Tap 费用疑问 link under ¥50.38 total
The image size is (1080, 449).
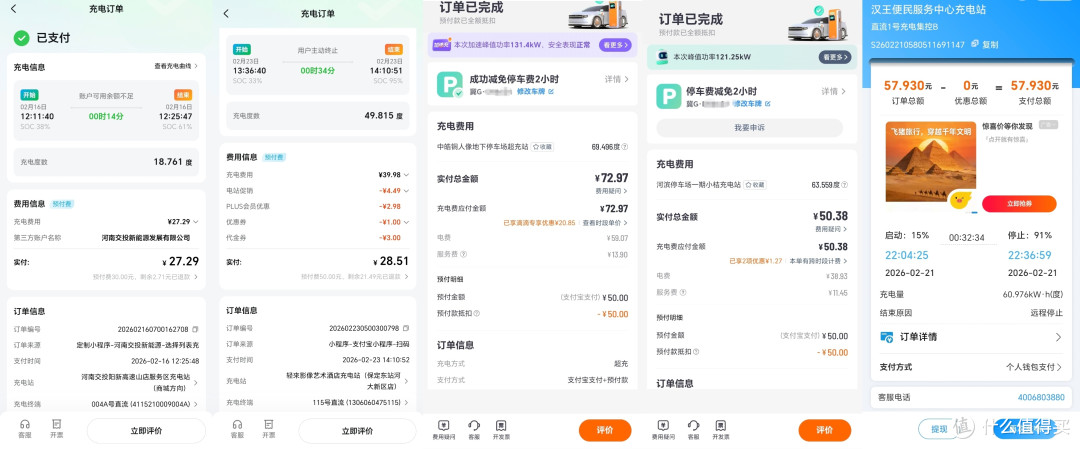(831, 229)
